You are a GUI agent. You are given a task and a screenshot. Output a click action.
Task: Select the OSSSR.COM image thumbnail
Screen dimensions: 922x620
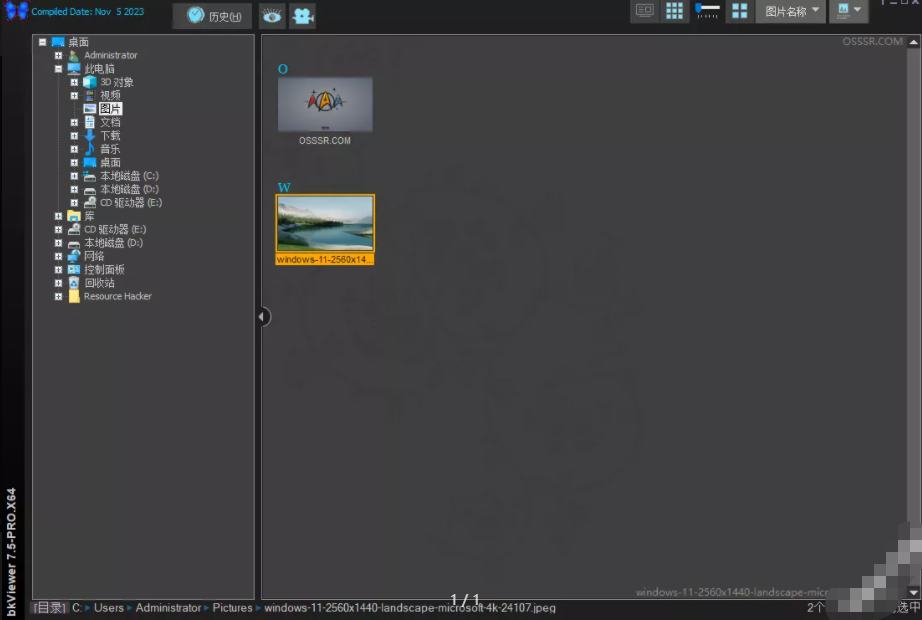(325, 105)
